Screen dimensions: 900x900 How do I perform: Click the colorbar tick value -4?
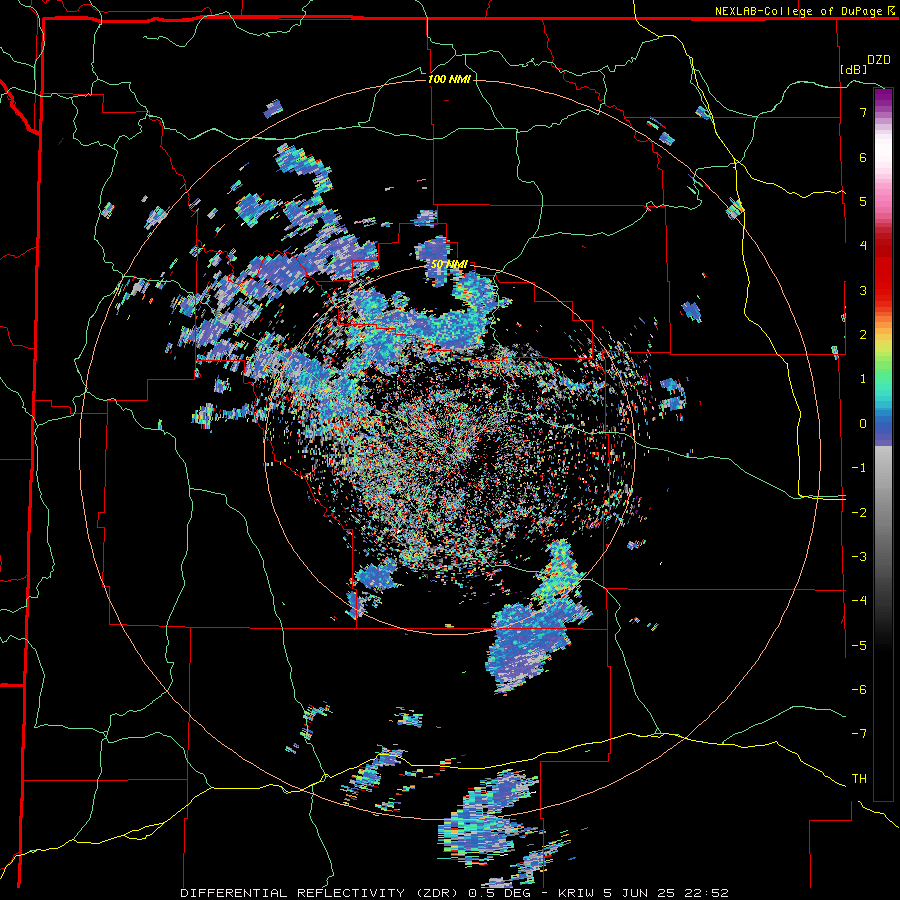pos(859,601)
